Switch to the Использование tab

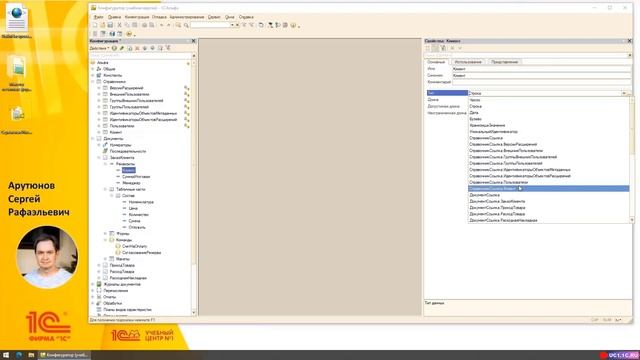(x=468, y=62)
